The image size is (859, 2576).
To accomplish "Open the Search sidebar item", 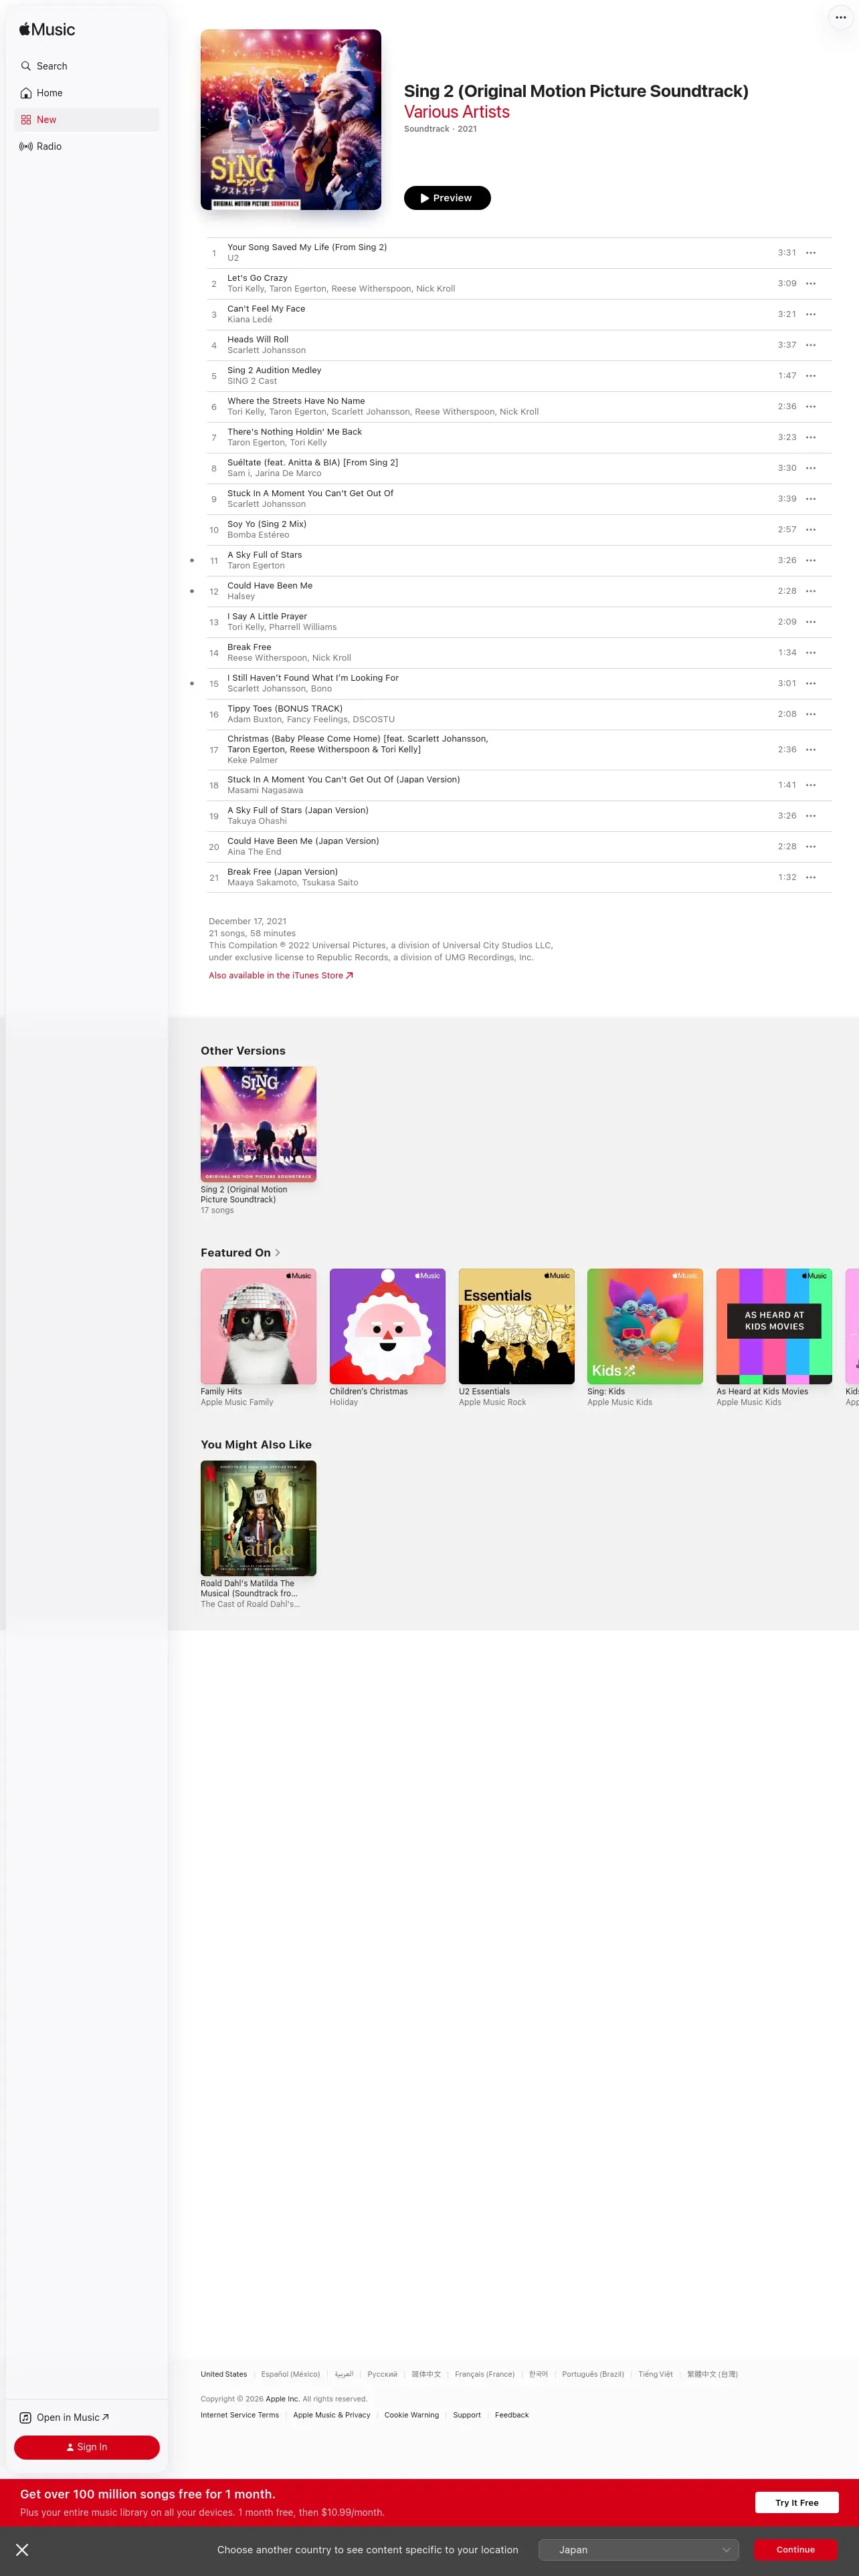I will [86, 66].
